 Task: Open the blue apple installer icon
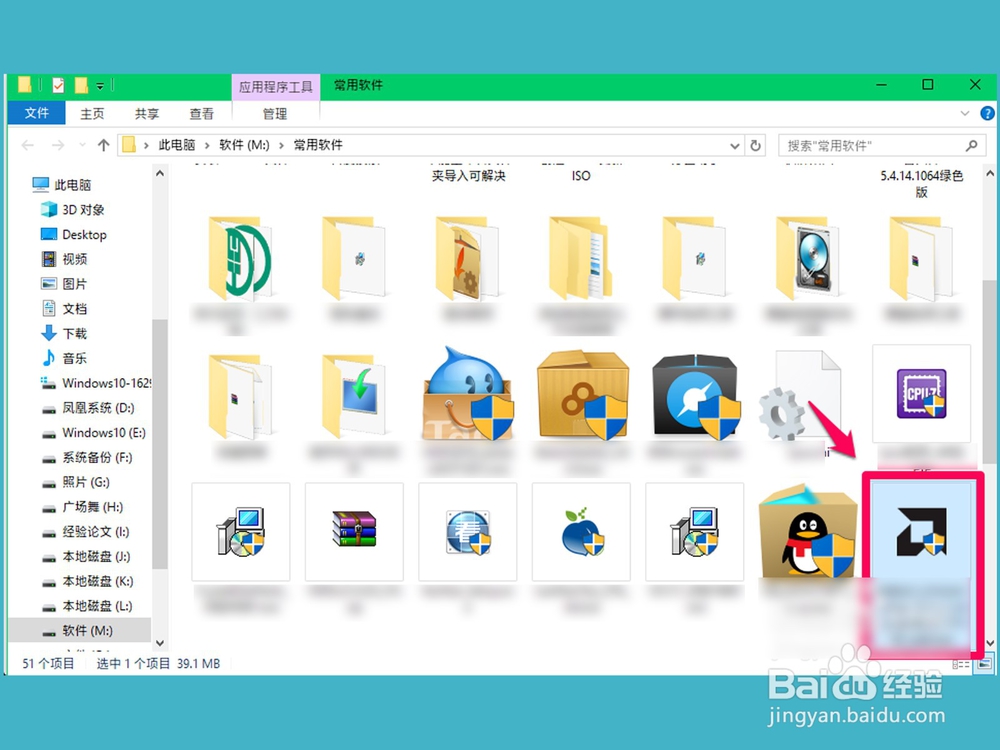[x=582, y=531]
